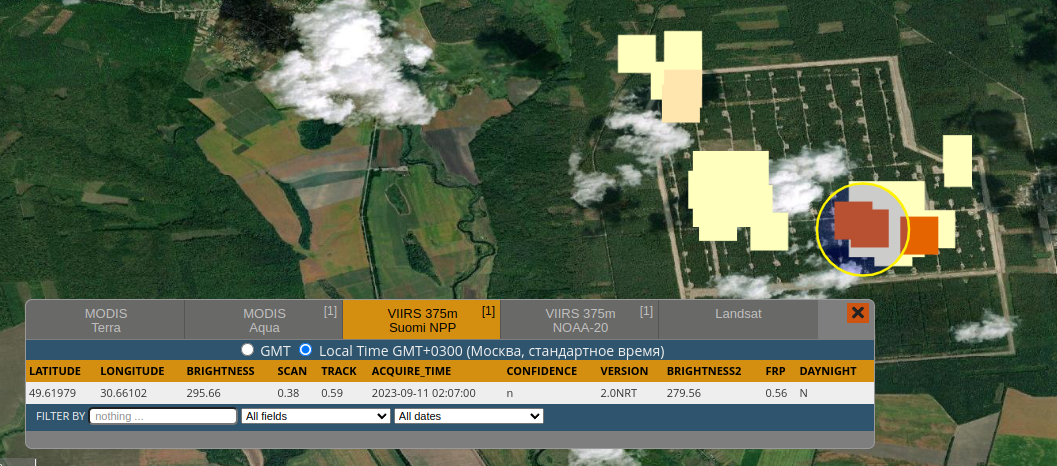Open the All fields dropdown
Screen dimensions: 1057x466
(x=315, y=416)
